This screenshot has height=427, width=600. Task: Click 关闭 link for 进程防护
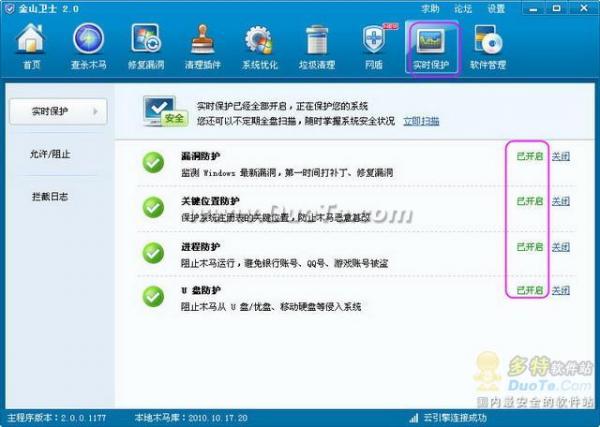click(x=561, y=247)
